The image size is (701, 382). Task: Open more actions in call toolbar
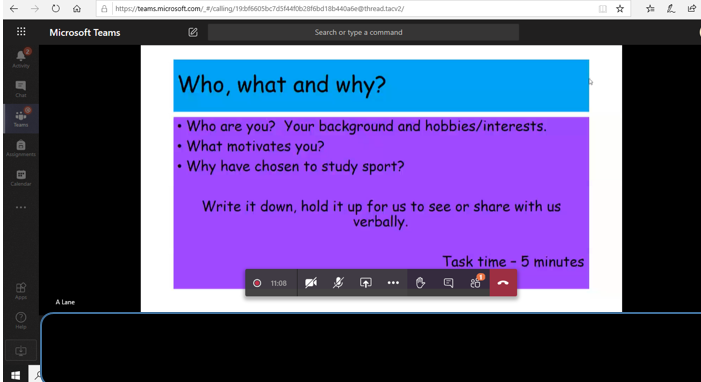tap(393, 283)
